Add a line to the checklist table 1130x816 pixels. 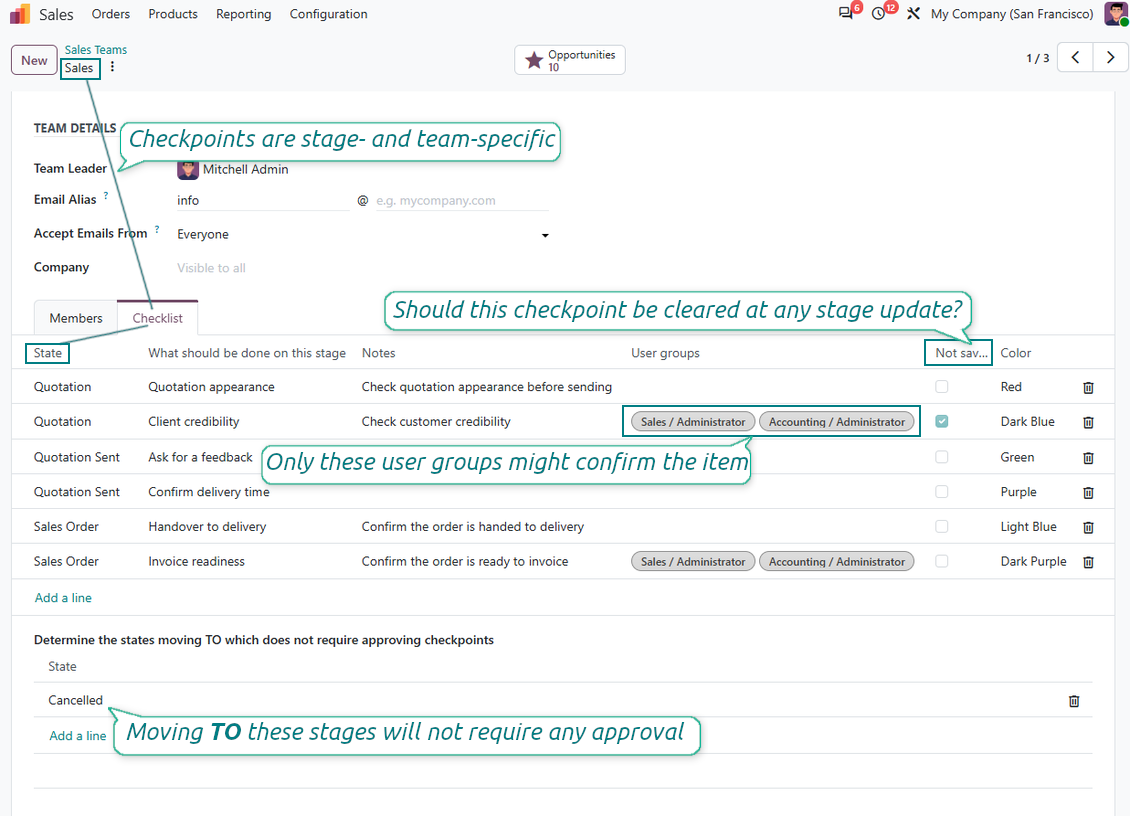[x=63, y=598]
